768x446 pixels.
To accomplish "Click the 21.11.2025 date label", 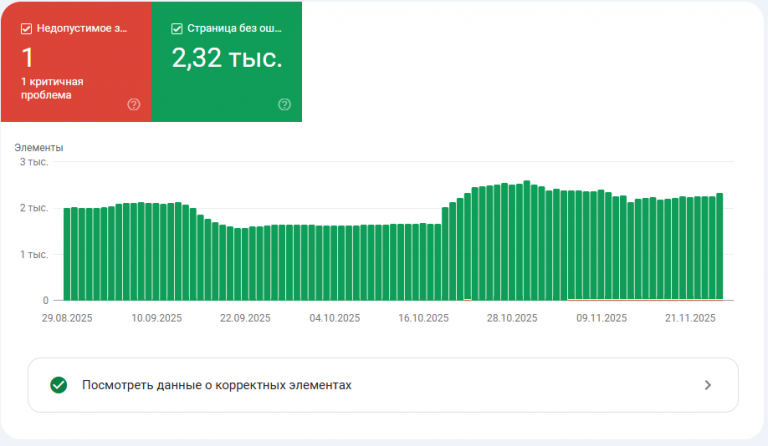I will pyautogui.click(x=691, y=318).
